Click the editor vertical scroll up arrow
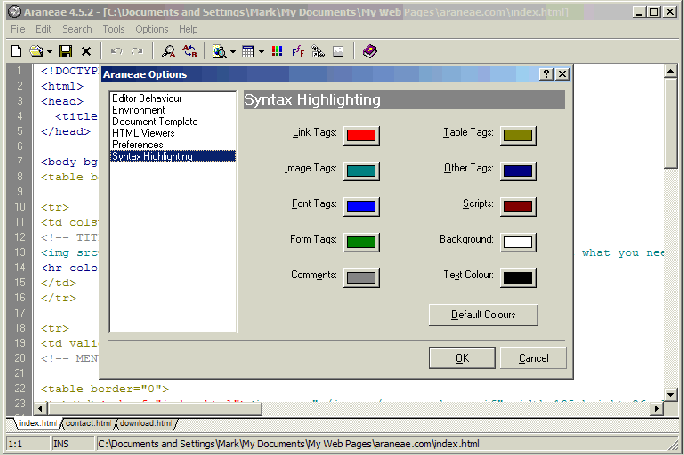 (670, 71)
